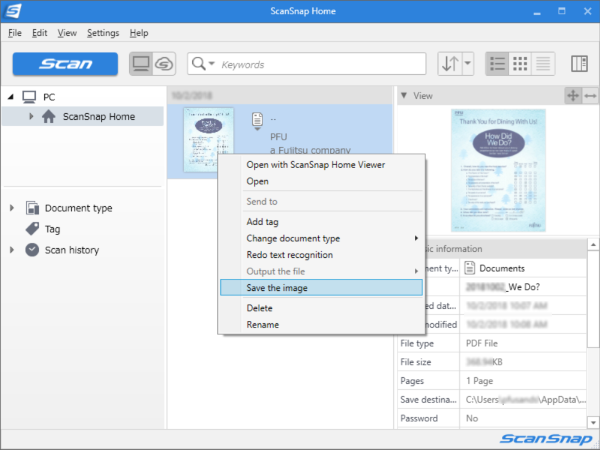
Task: Select the Tag item
Action: (x=52, y=229)
